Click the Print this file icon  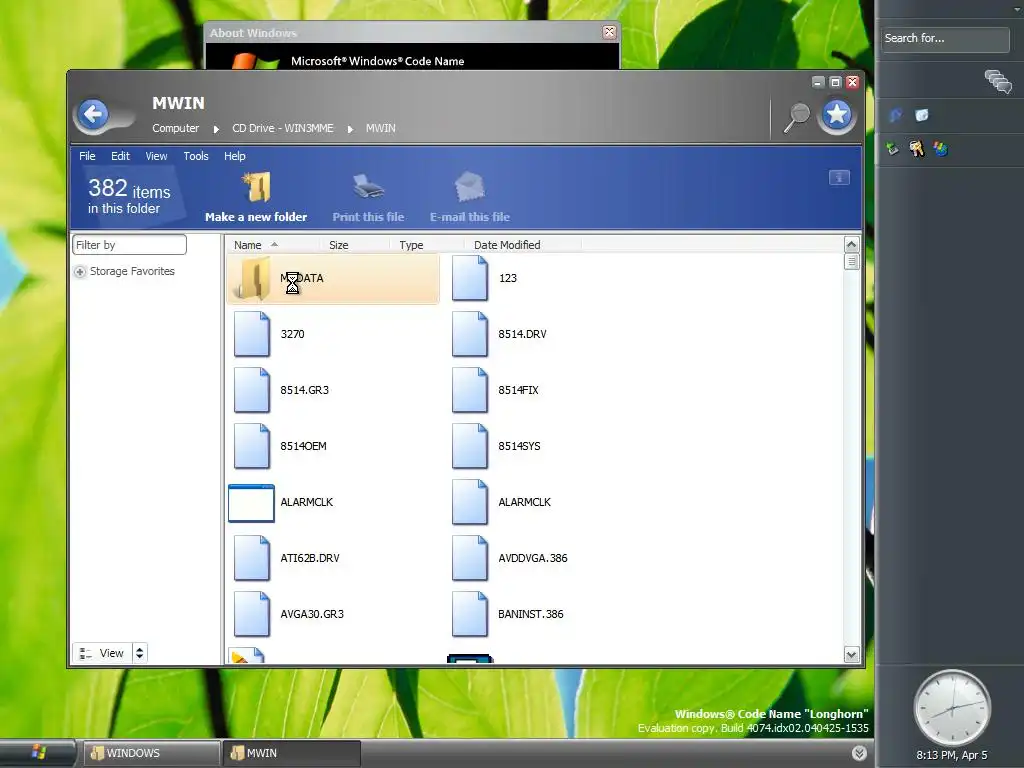pos(368,187)
